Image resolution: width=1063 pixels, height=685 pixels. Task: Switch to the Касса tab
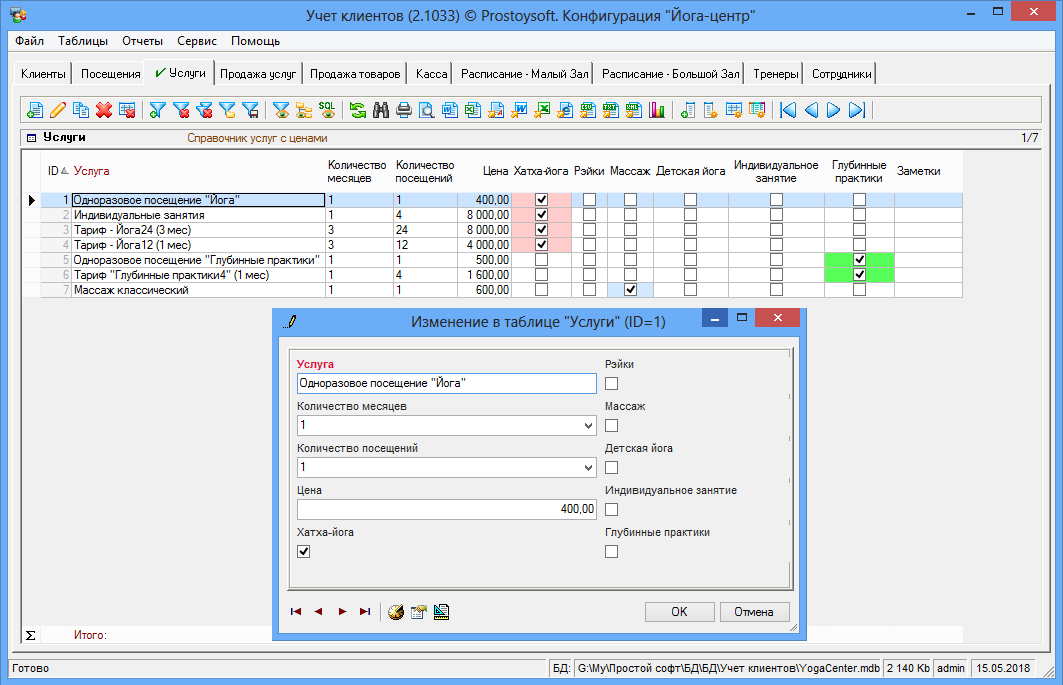[432, 74]
